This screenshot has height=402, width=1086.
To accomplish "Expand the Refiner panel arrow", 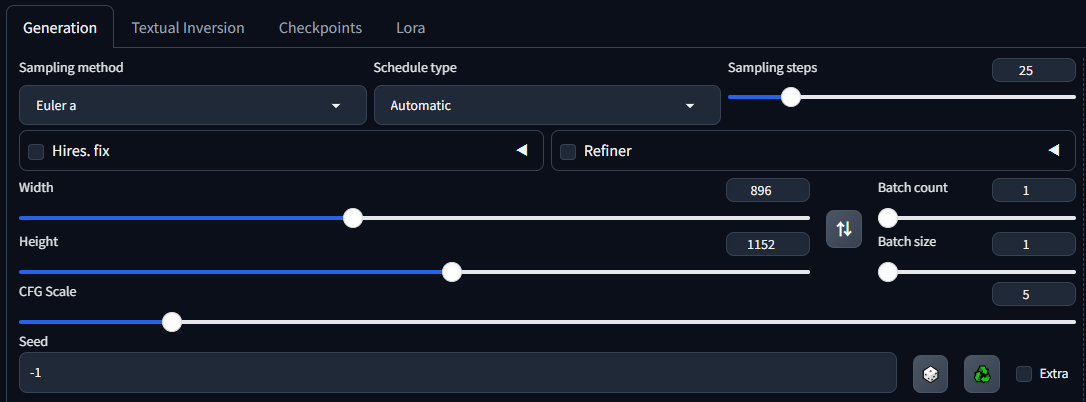I will pos(1053,151).
